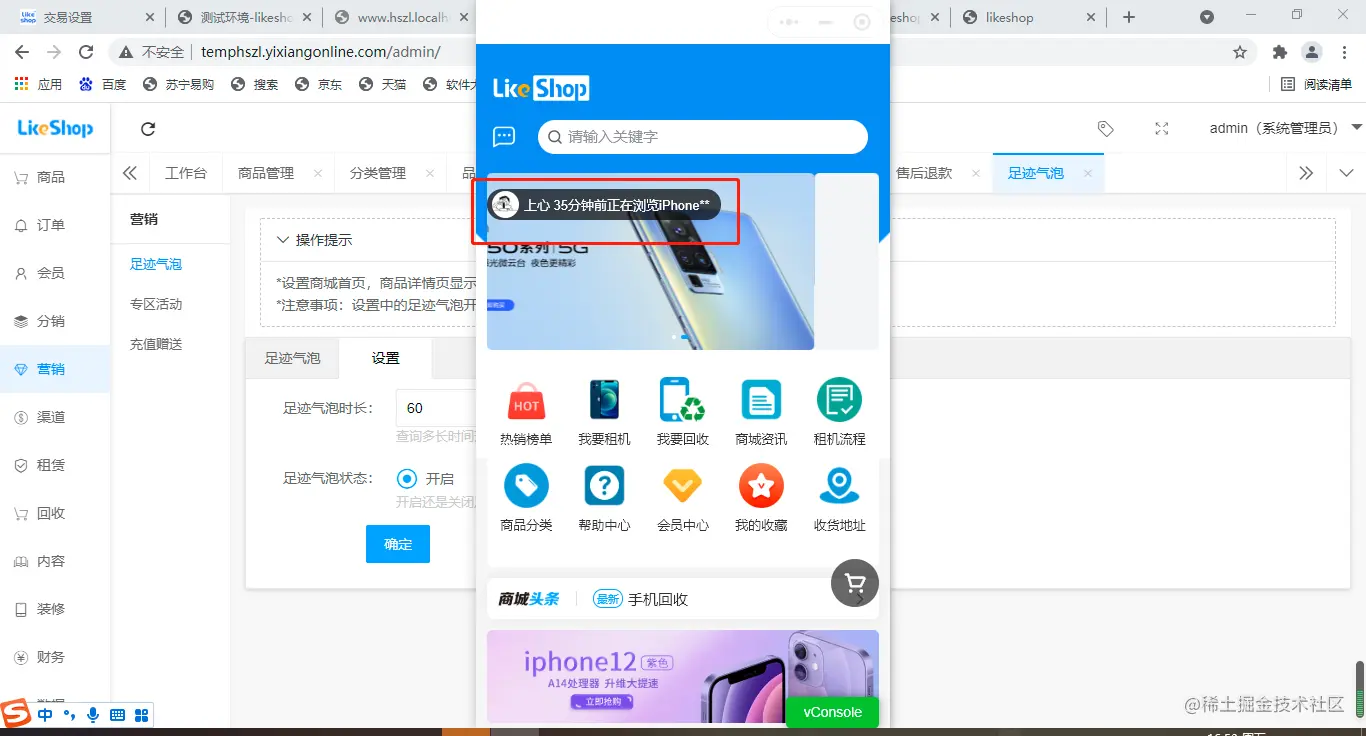Click the 足迹气泡时长 input field
Viewport: 1366px width, 736px height.
click(436, 408)
